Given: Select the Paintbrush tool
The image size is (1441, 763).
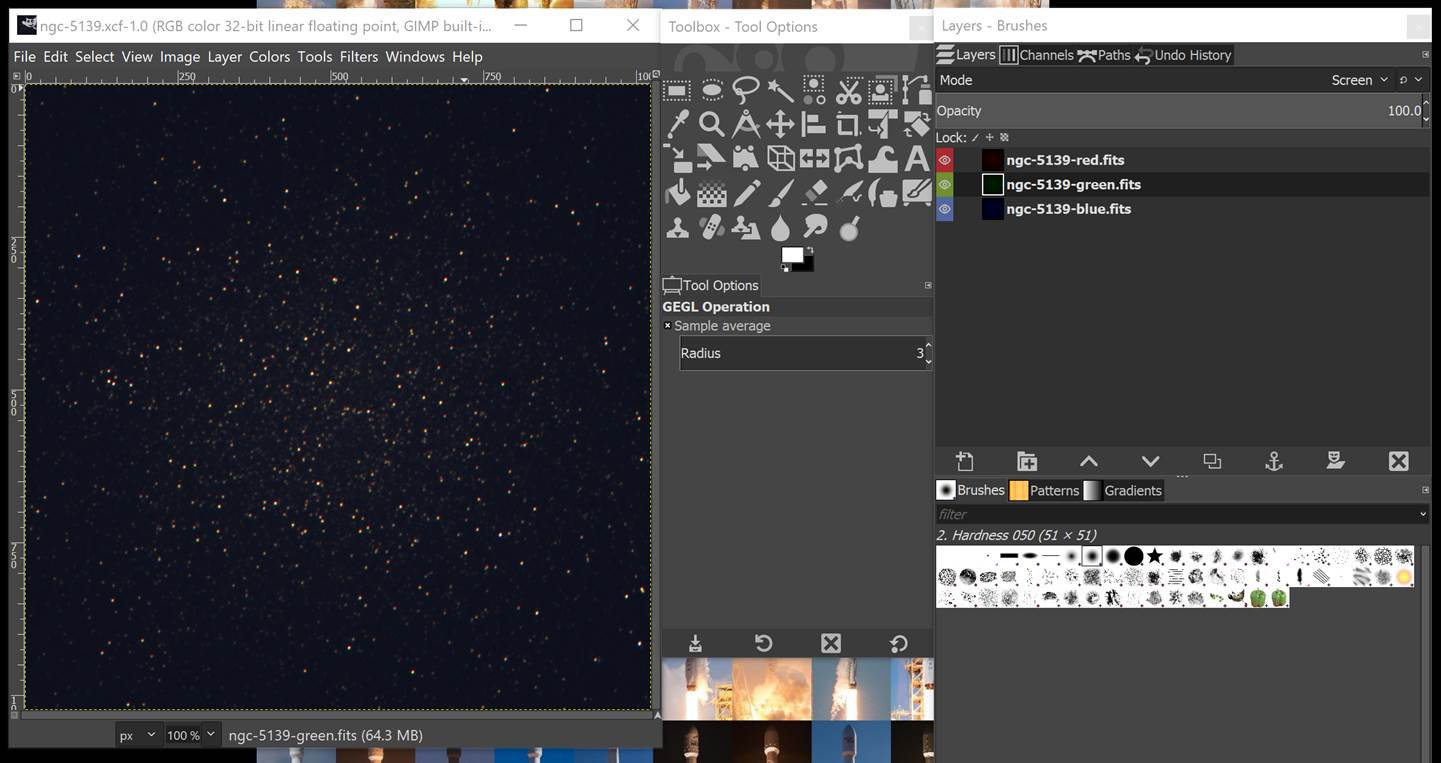Looking at the screenshot, I should point(780,193).
